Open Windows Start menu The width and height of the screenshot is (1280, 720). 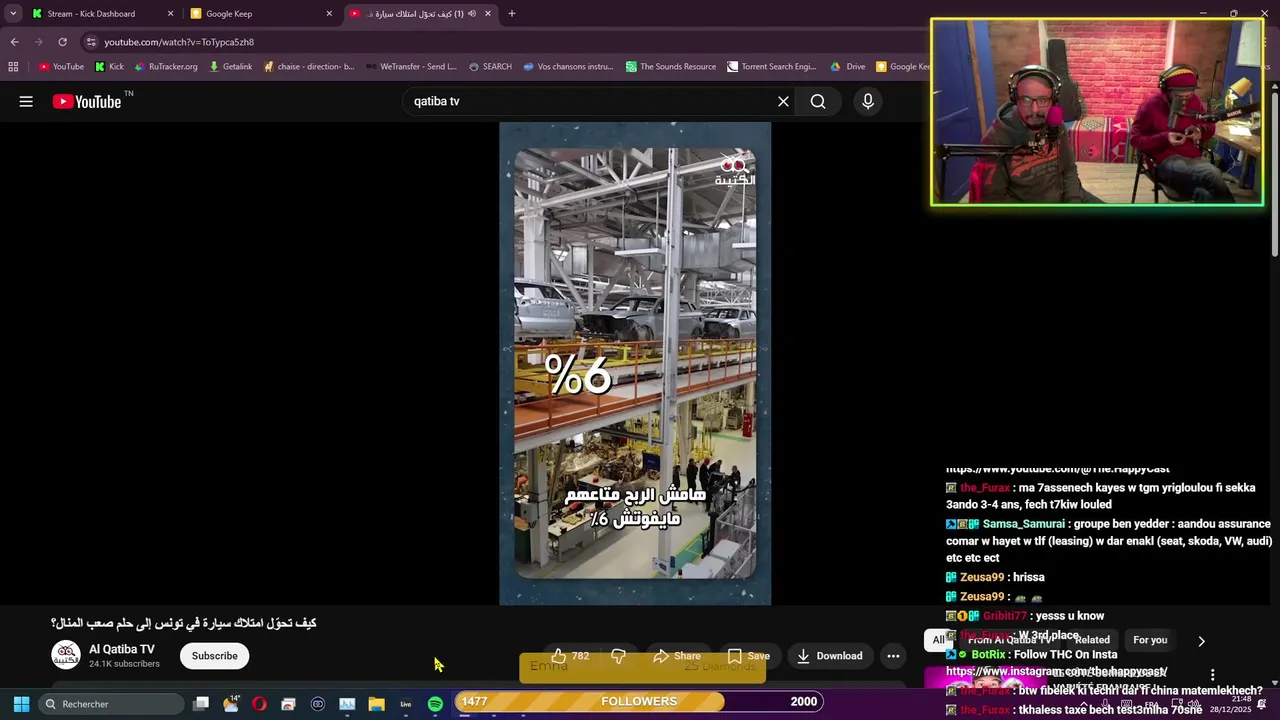21,704
